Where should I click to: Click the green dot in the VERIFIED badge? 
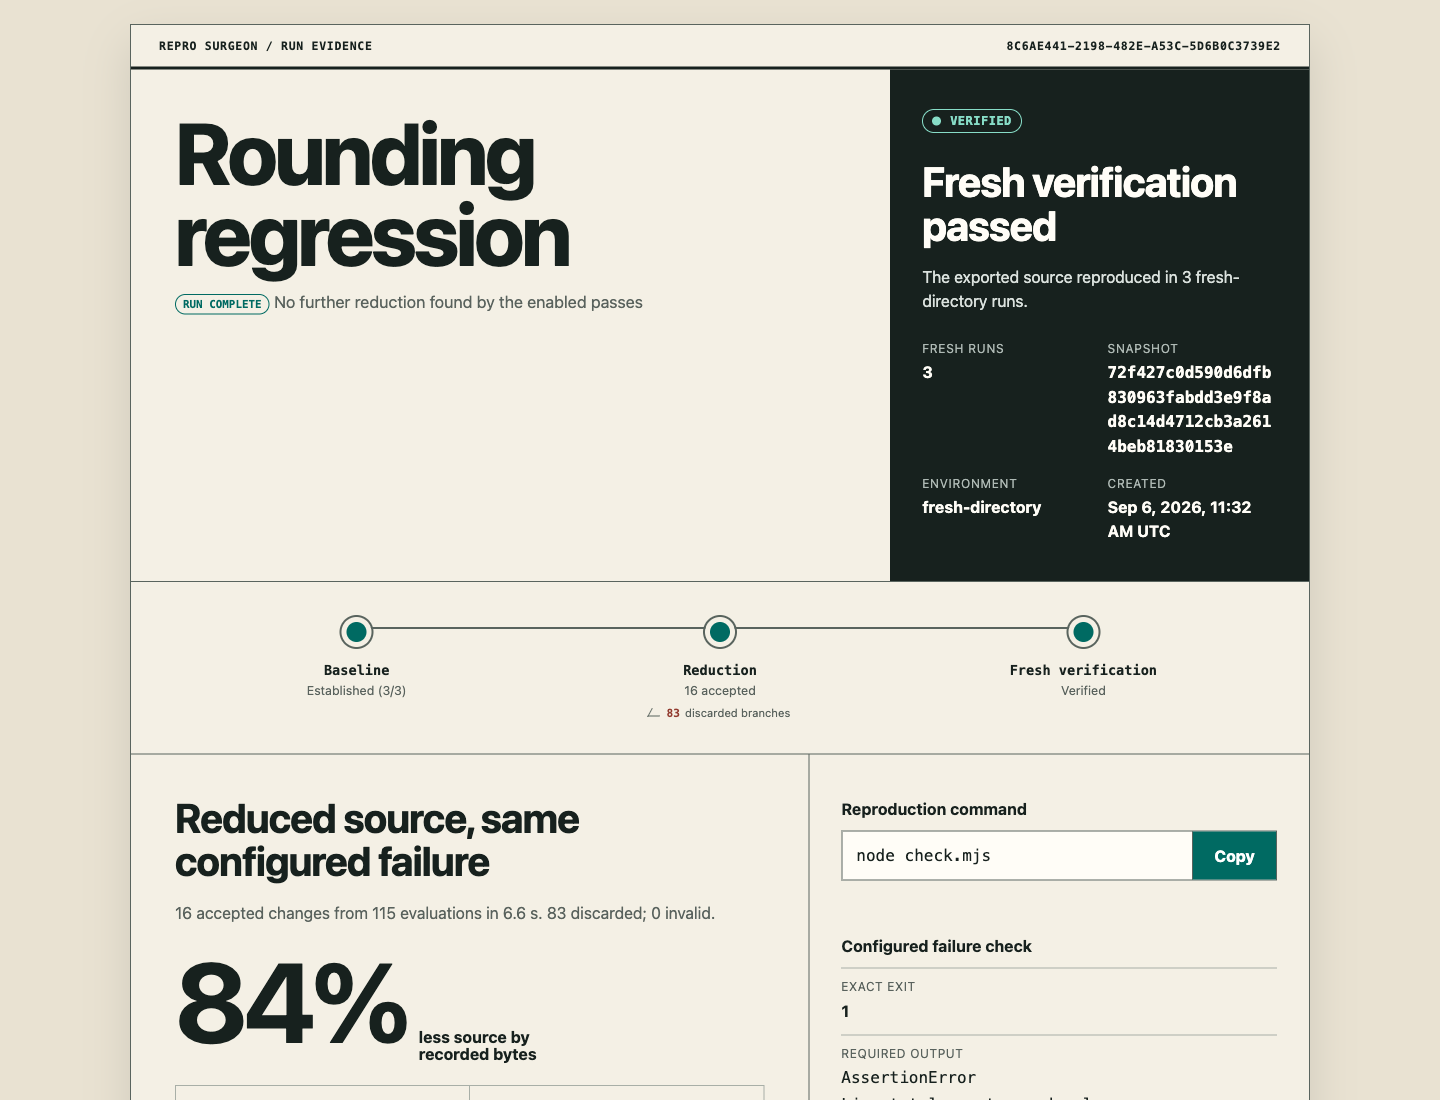937,121
